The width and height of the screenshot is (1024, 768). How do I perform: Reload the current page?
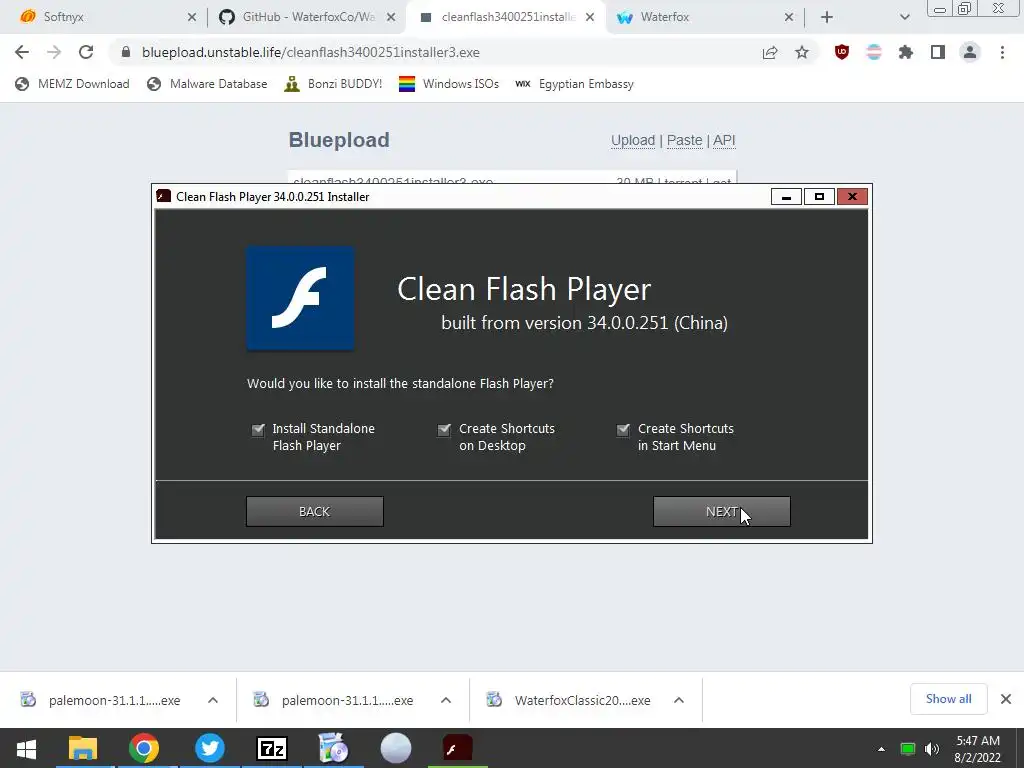86,52
